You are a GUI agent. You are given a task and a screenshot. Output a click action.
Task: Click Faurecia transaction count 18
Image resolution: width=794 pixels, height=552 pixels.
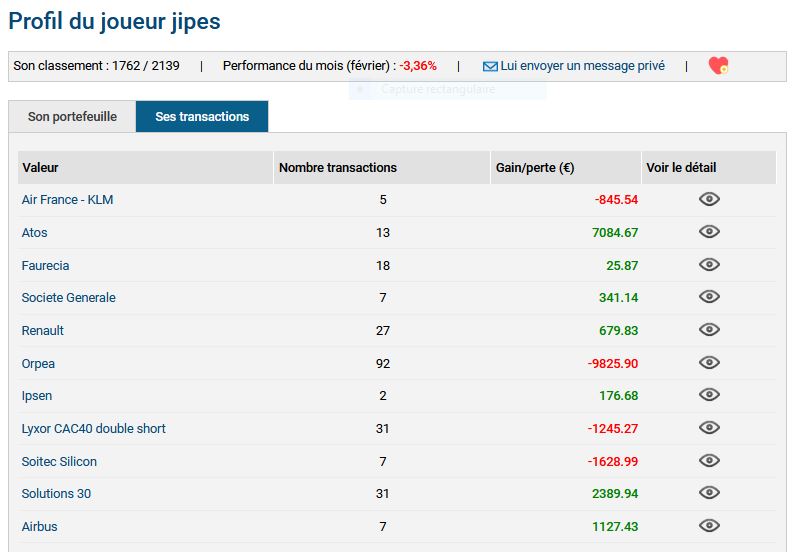coord(383,265)
